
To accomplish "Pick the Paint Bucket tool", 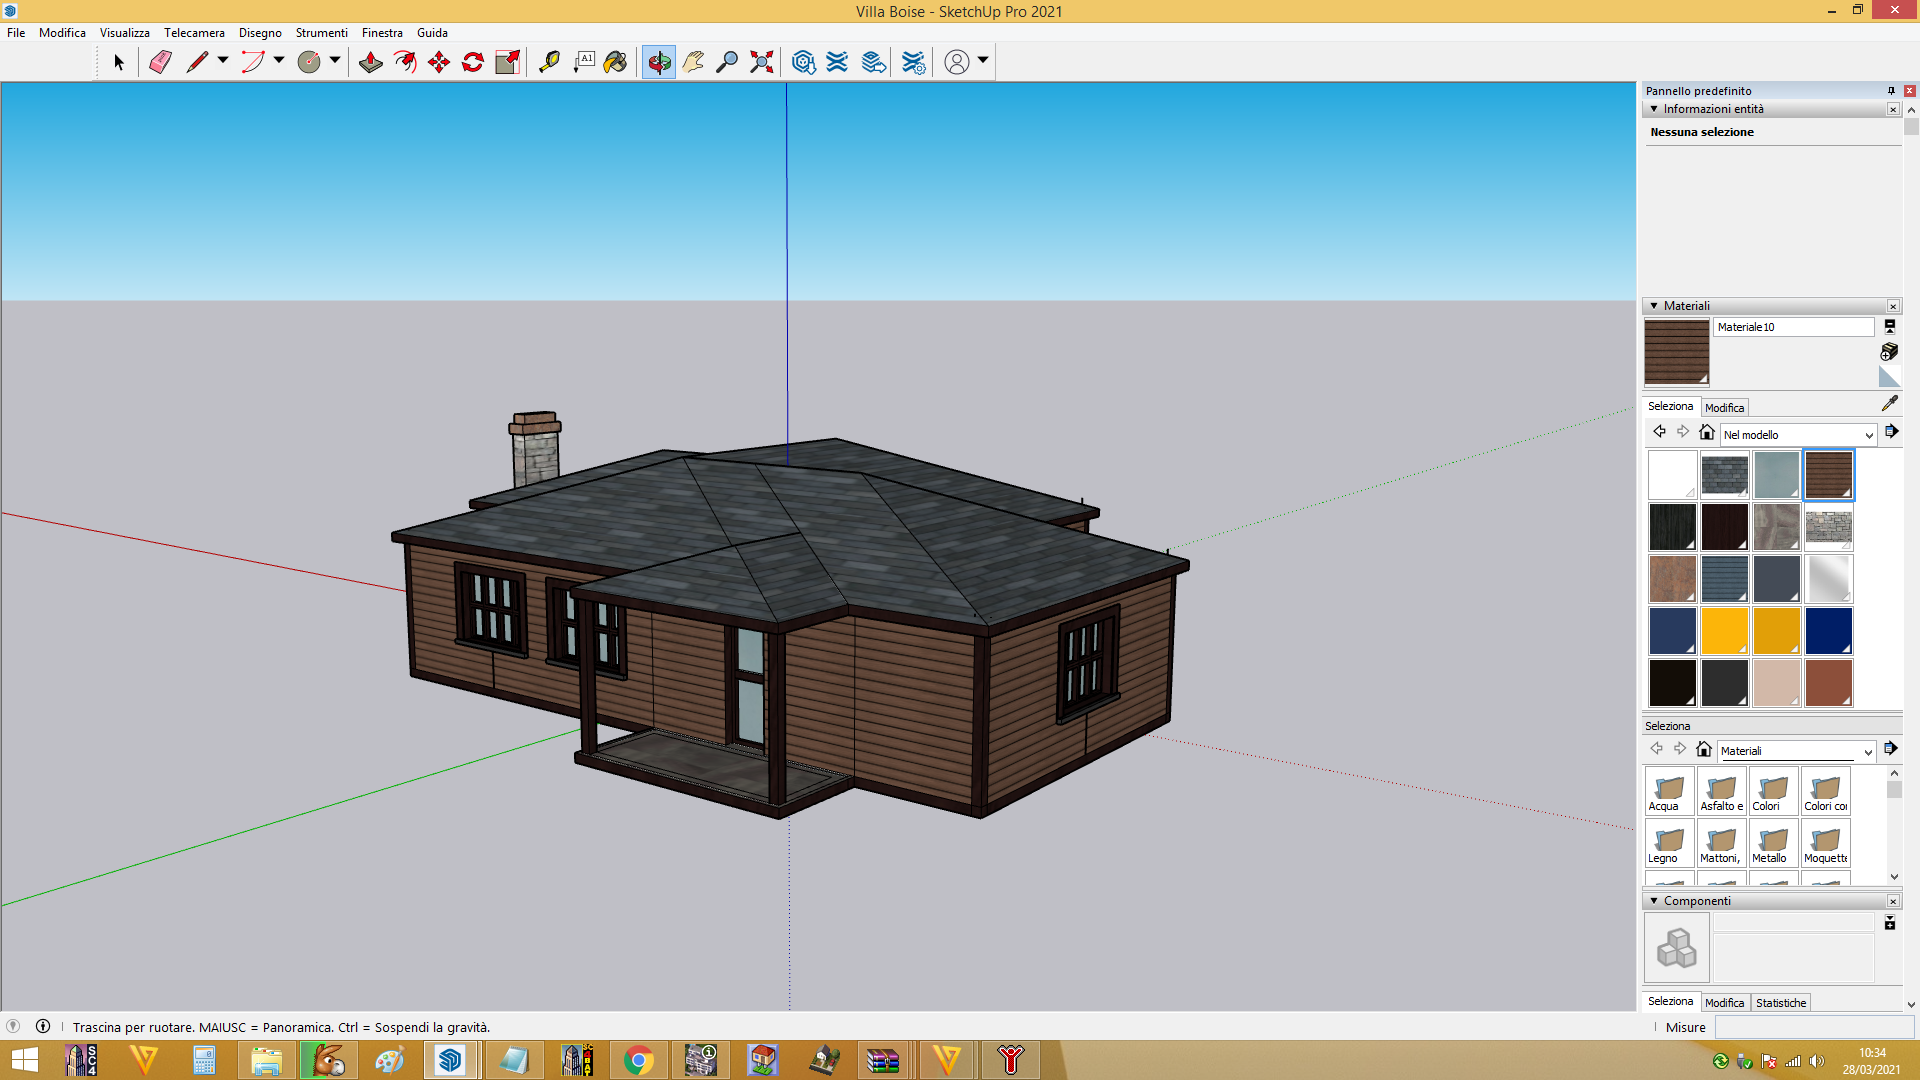I will [616, 62].
